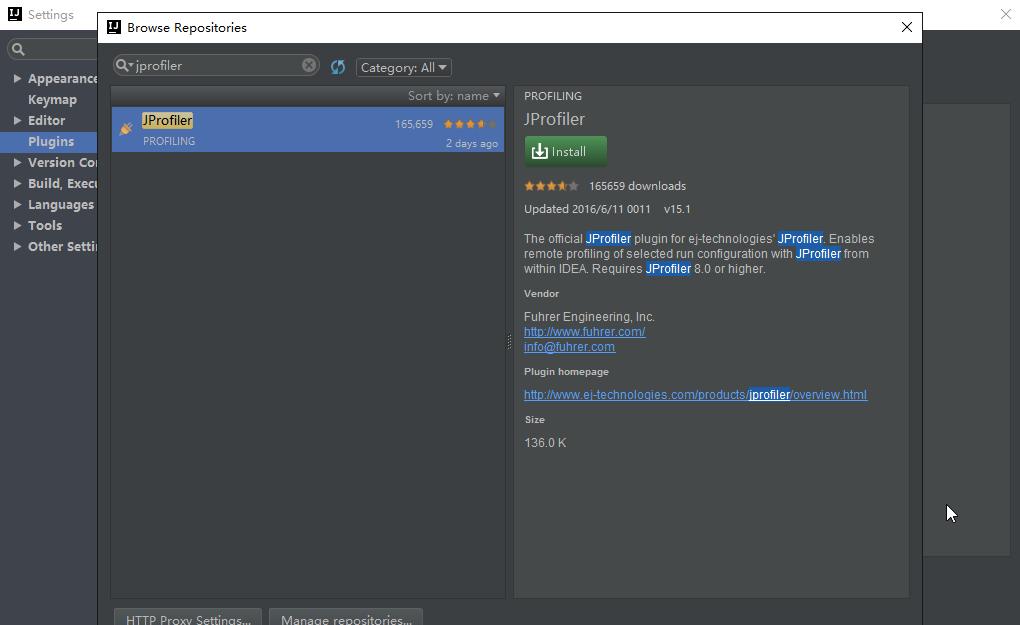Click the Settings window search field

pos(52,49)
